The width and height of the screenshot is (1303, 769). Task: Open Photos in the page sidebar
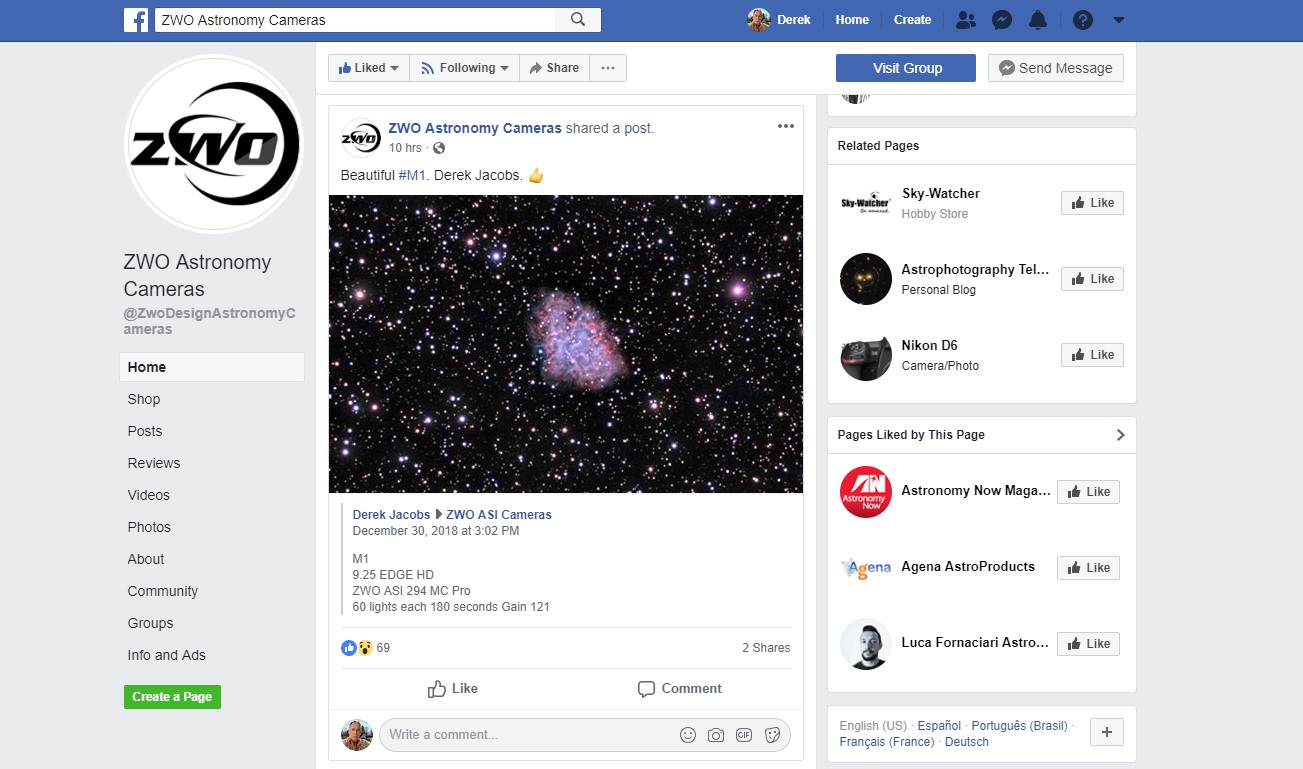click(x=149, y=527)
